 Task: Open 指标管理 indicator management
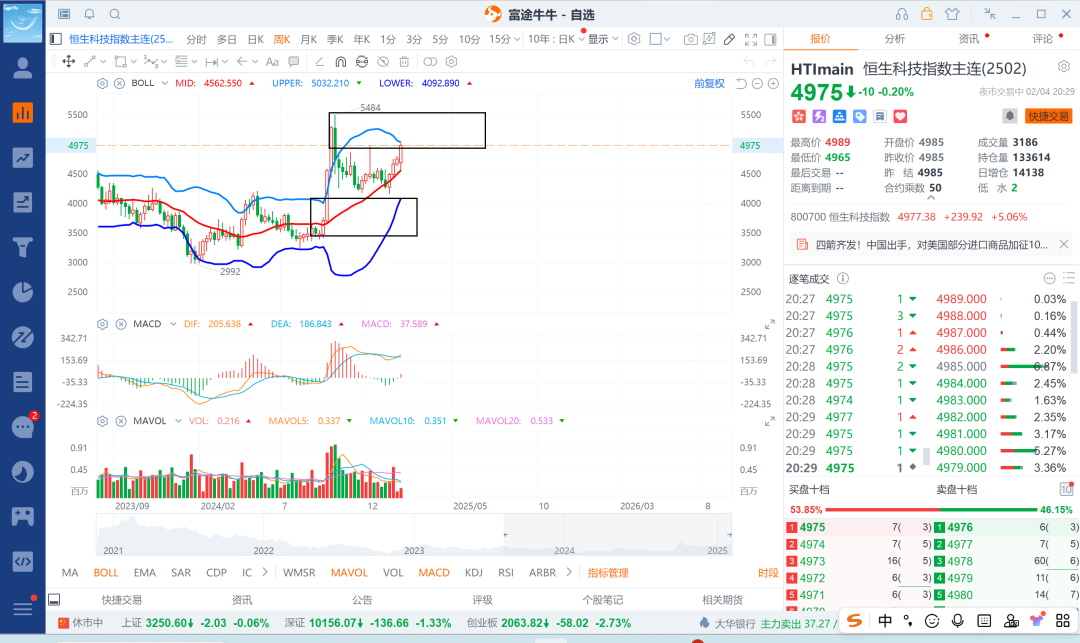coord(608,573)
